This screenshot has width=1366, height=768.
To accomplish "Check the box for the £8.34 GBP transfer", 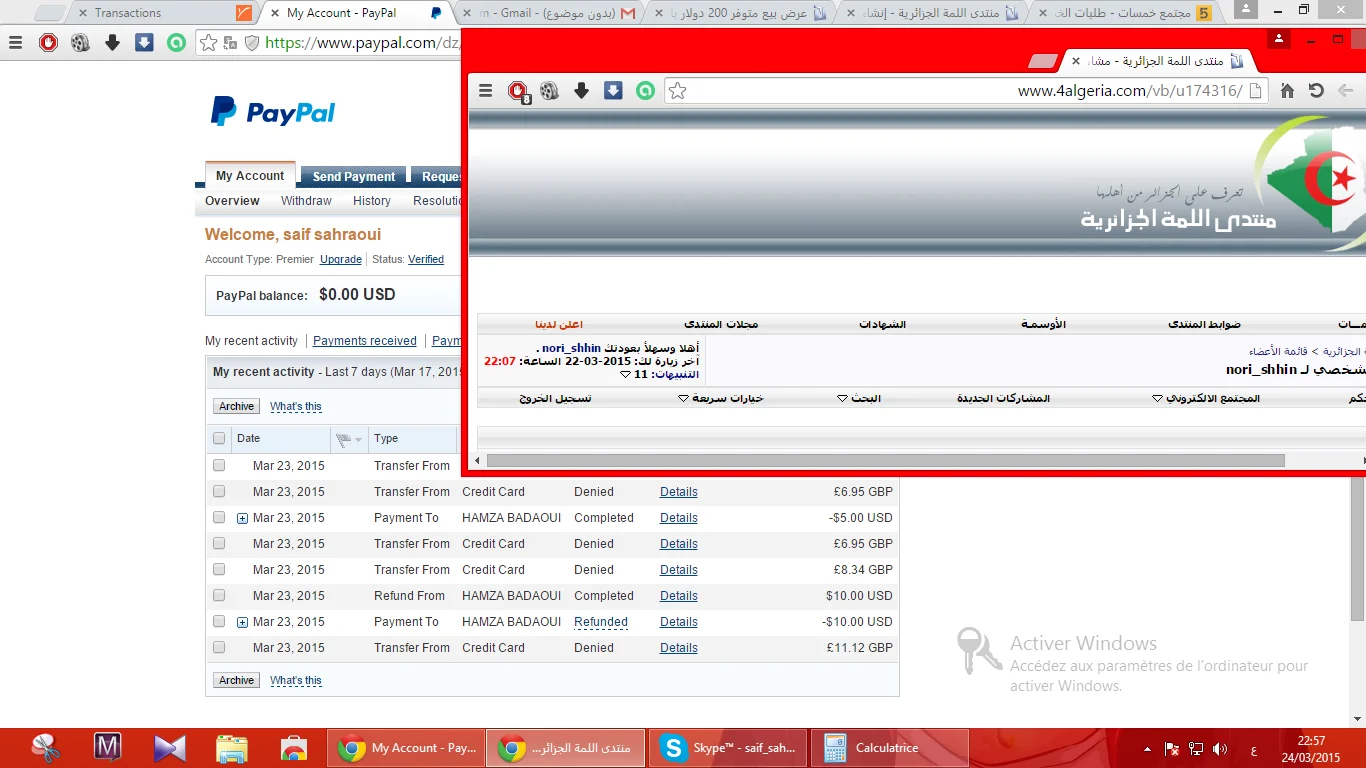I will [x=219, y=570].
